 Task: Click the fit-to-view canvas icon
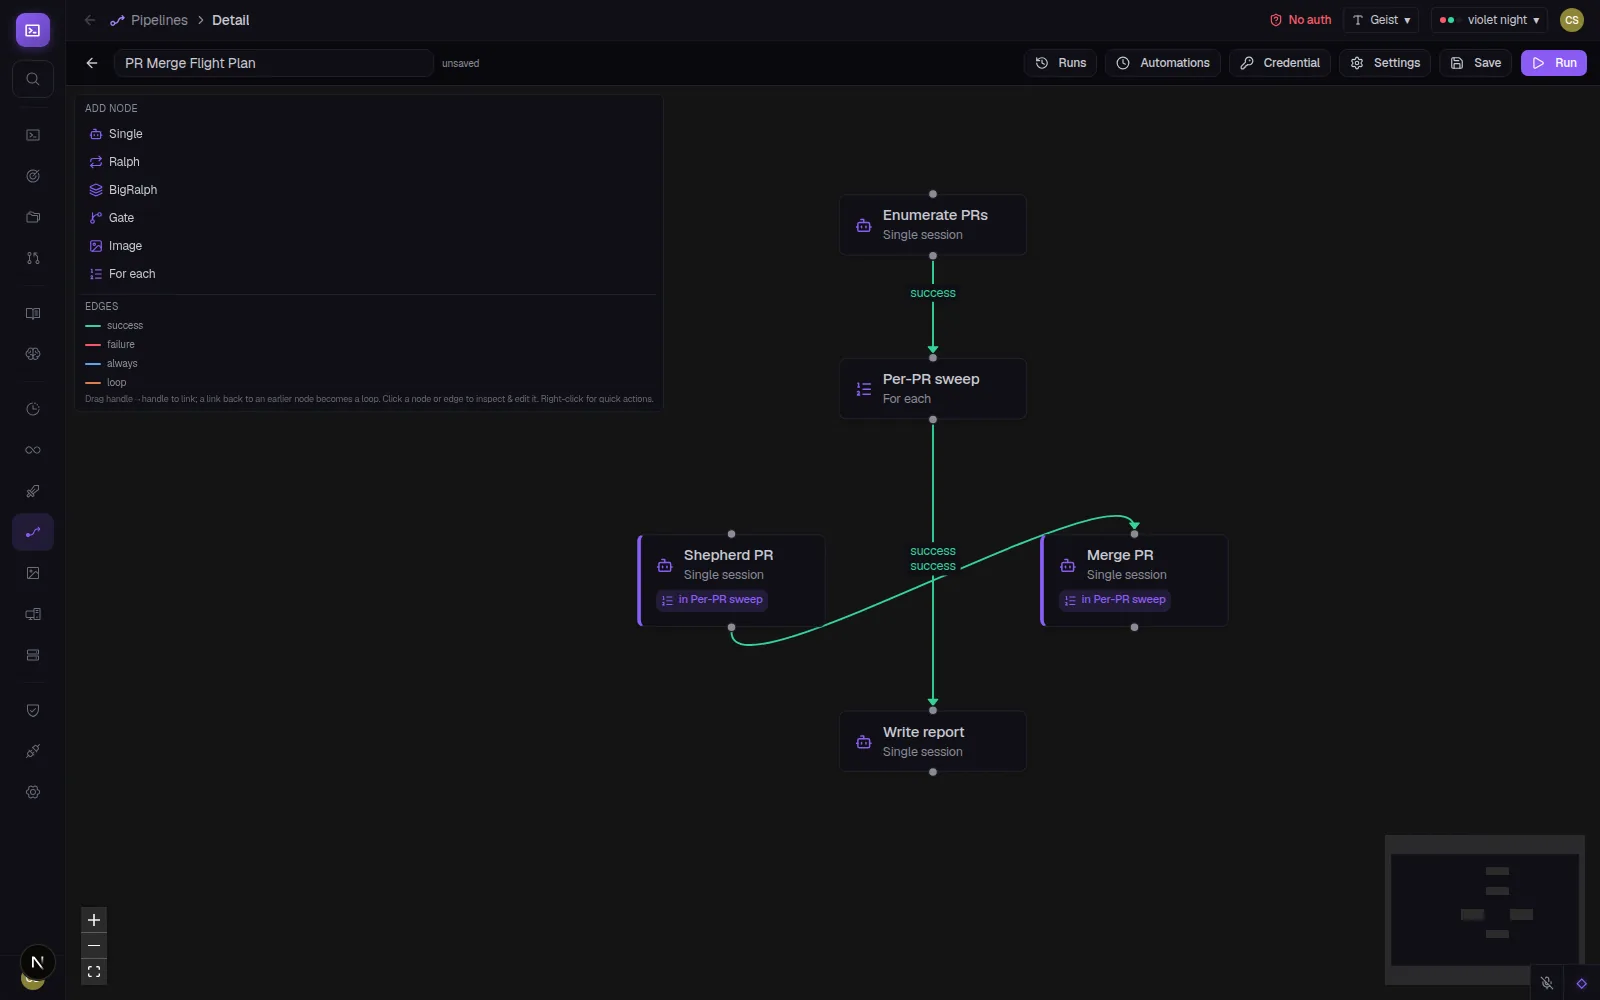(x=94, y=972)
